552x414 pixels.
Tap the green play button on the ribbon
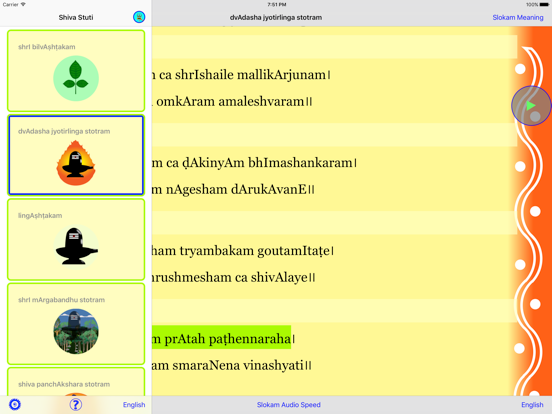(531, 106)
